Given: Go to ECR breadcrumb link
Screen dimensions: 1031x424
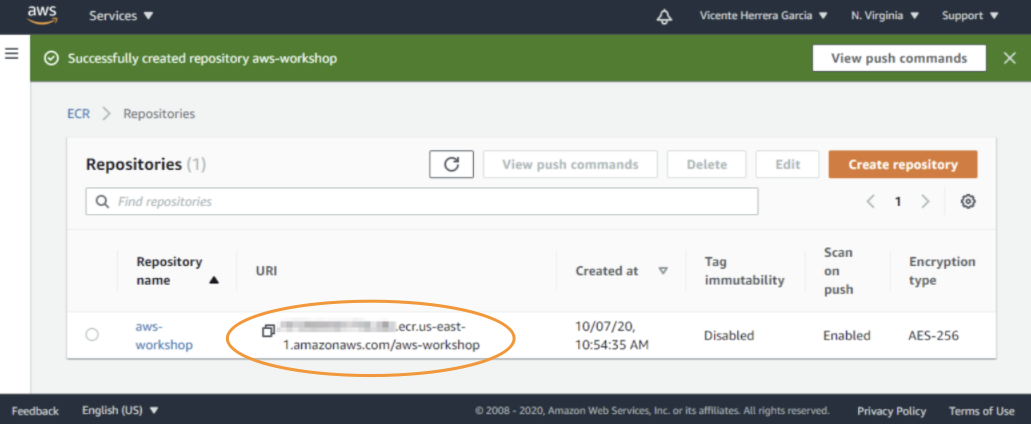Looking at the screenshot, I should (78, 114).
